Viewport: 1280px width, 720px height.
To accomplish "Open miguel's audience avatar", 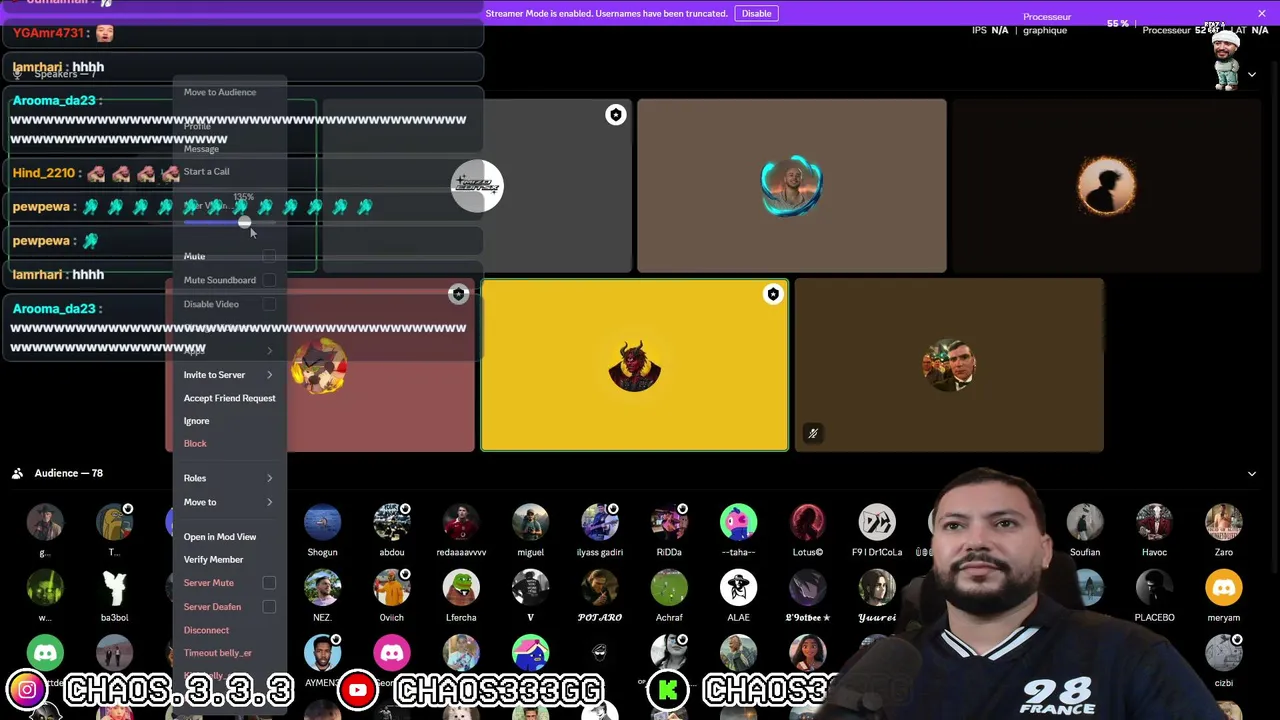I will [x=530, y=522].
